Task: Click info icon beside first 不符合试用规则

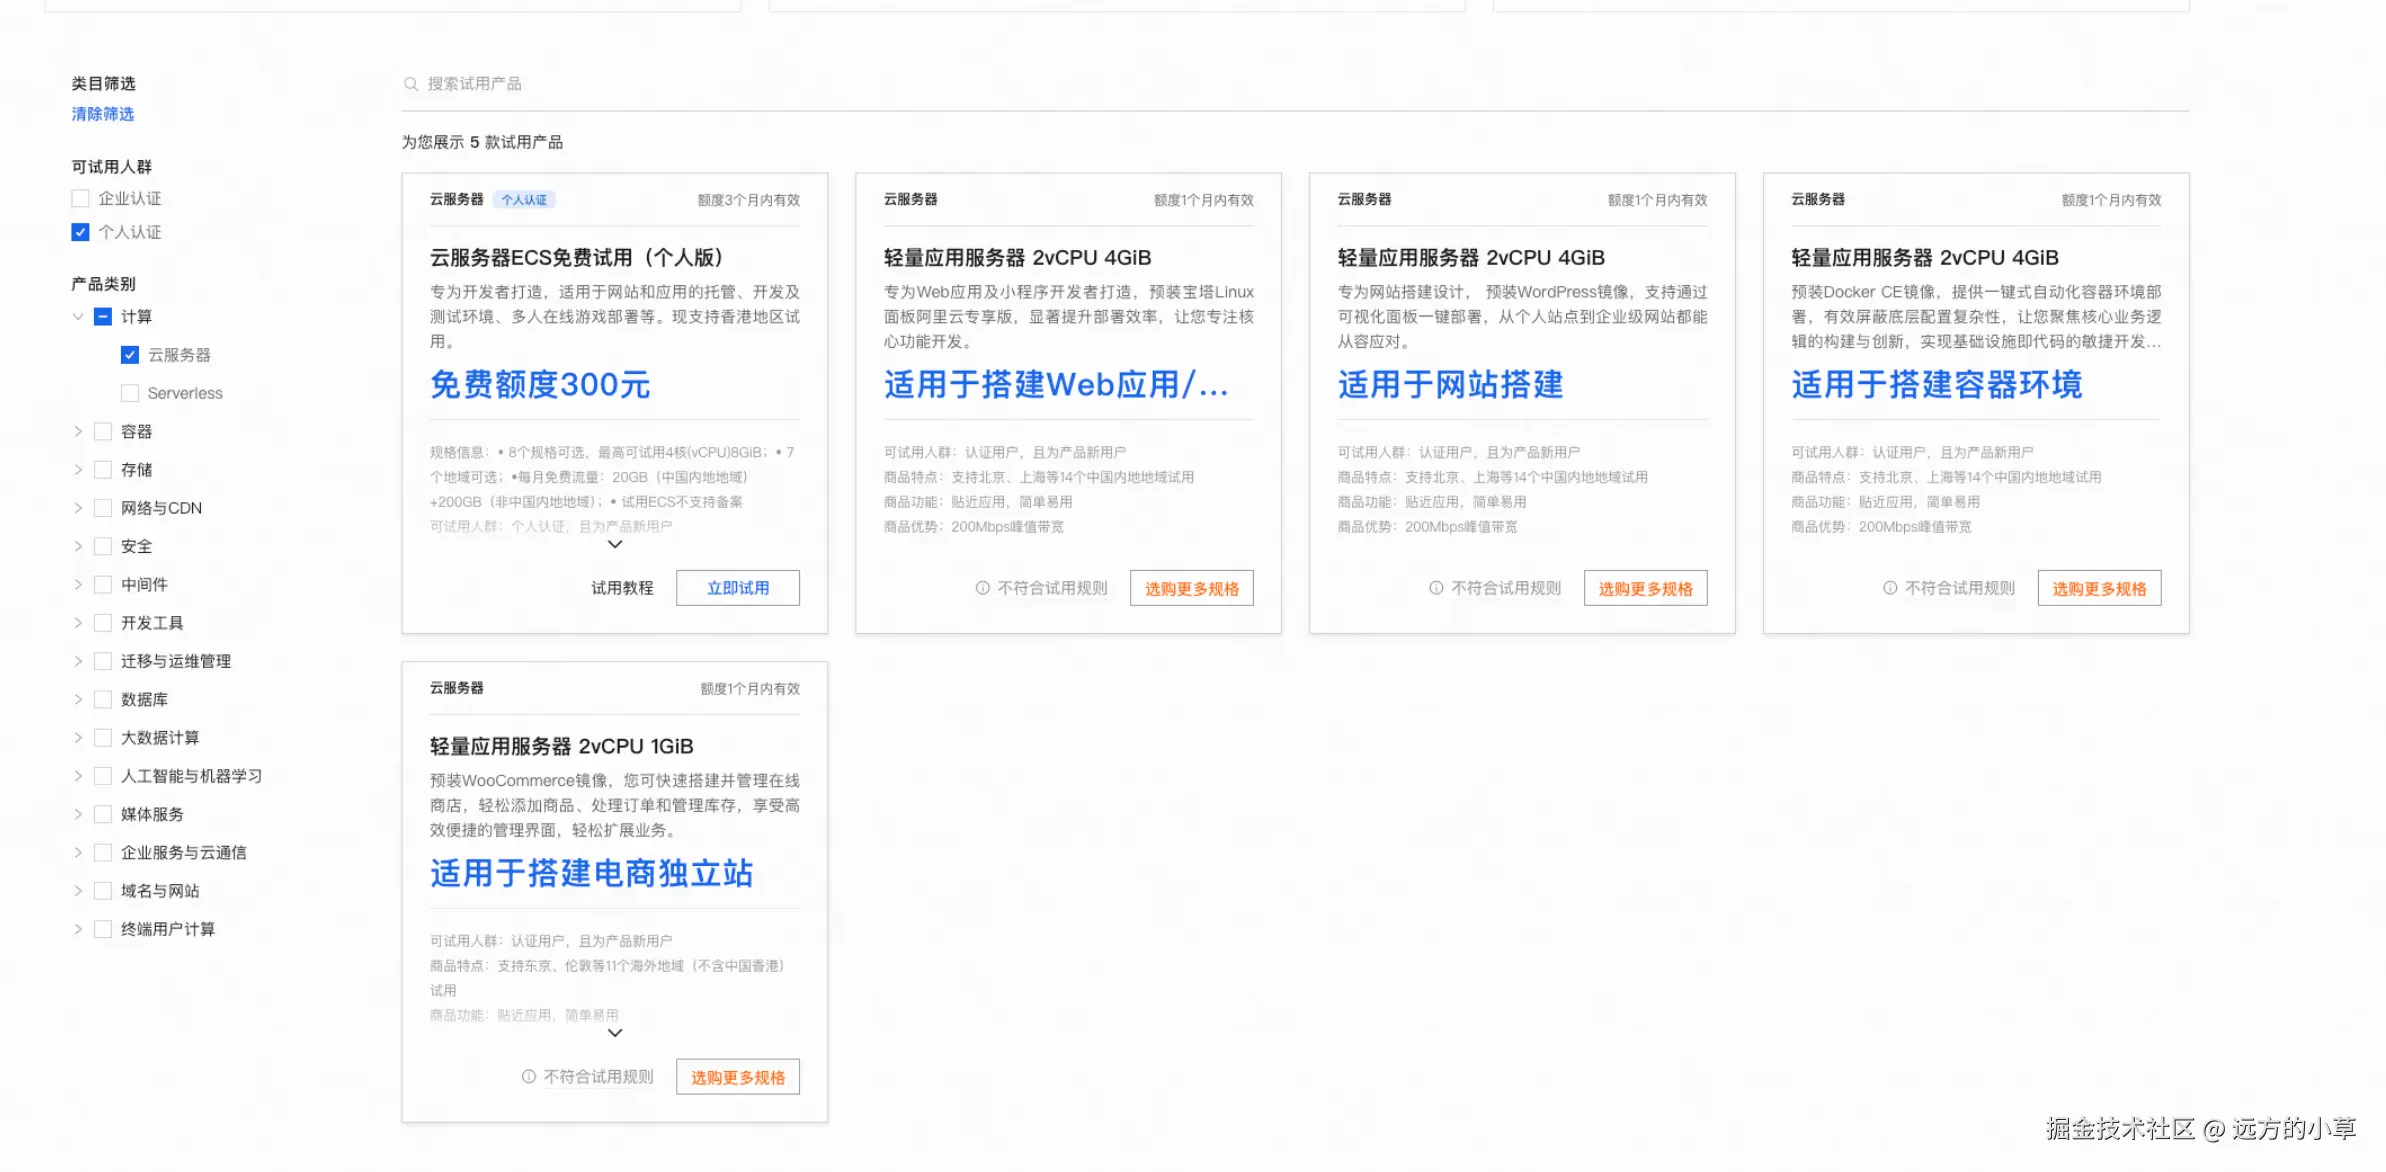Action: (x=982, y=588)
